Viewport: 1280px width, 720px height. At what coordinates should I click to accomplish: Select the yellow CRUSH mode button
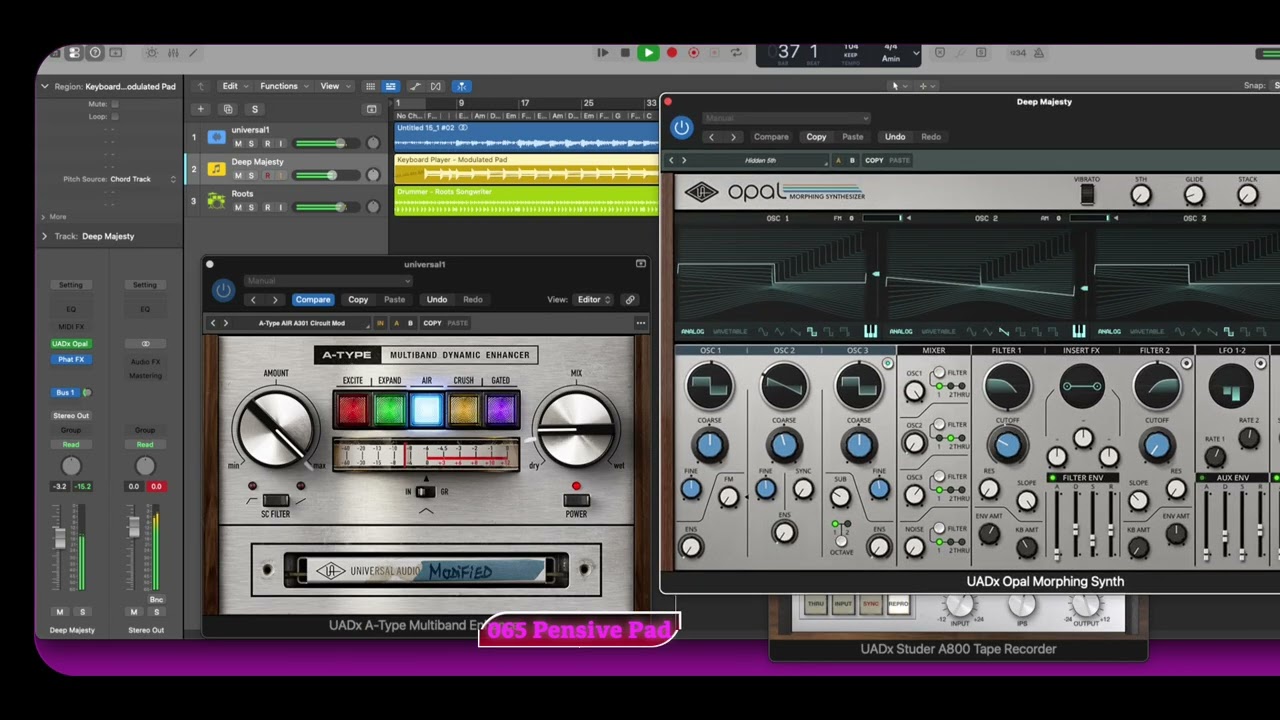tap(463, 409)
